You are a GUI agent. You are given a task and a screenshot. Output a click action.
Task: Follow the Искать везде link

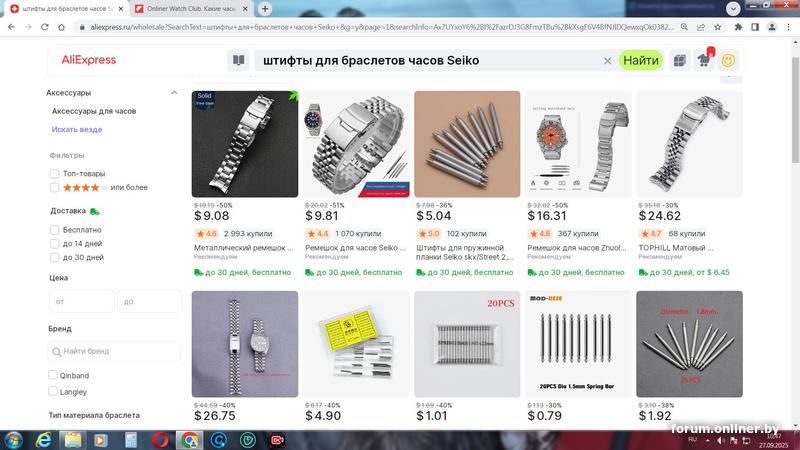[x=77, y=130]
